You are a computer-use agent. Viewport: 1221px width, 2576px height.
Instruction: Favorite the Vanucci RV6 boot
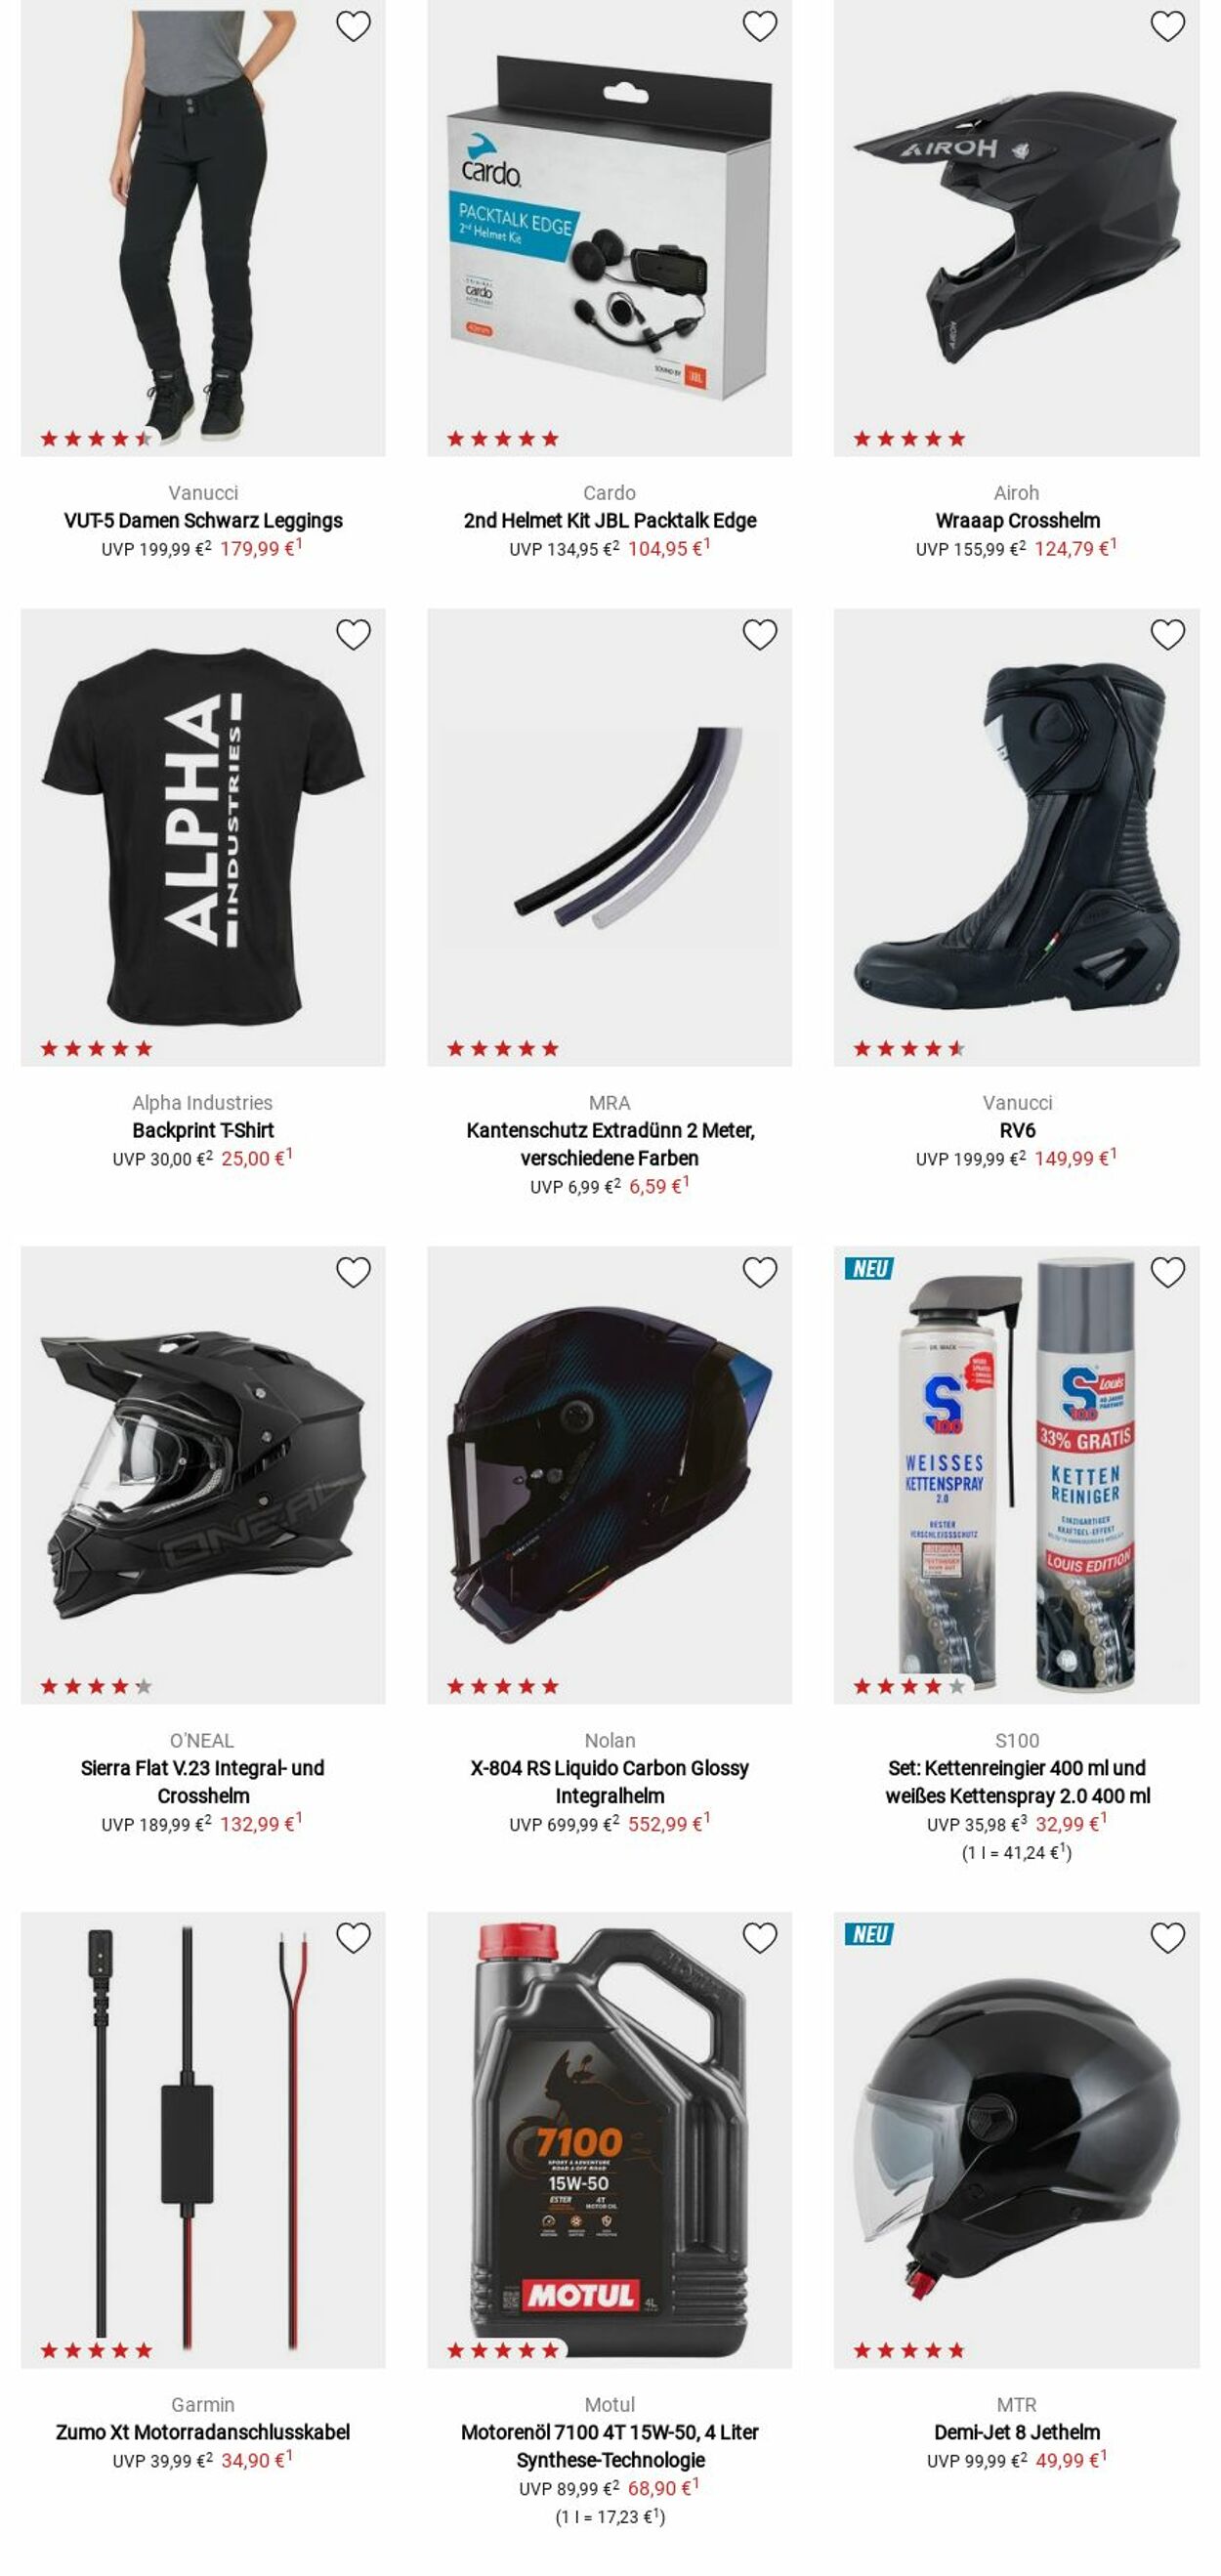[1167, 634]
